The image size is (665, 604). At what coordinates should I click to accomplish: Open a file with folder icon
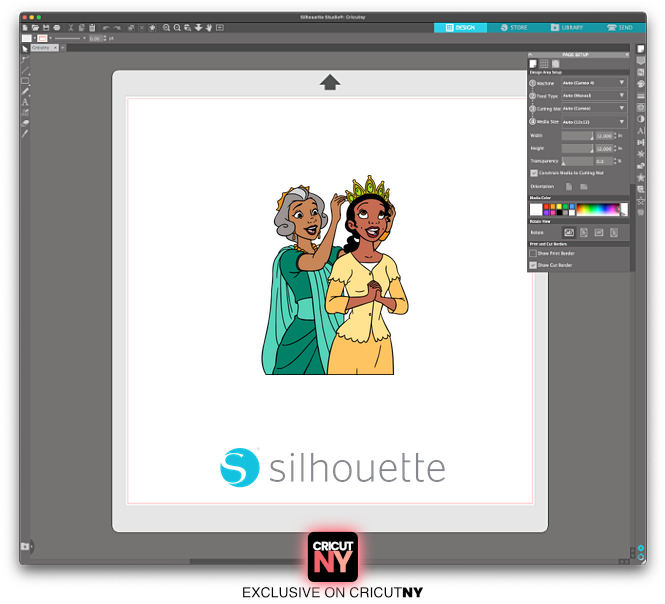point(35,28)
